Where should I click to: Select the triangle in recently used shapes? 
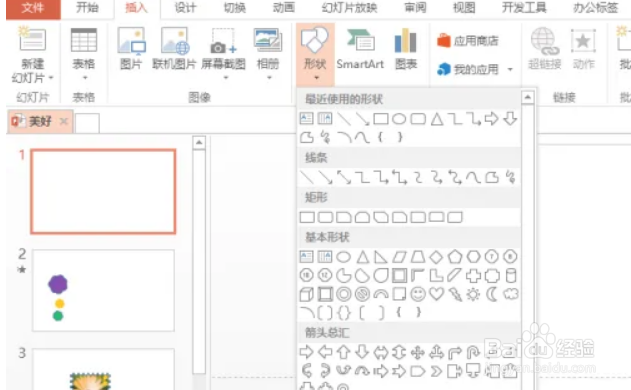(437, 119)
